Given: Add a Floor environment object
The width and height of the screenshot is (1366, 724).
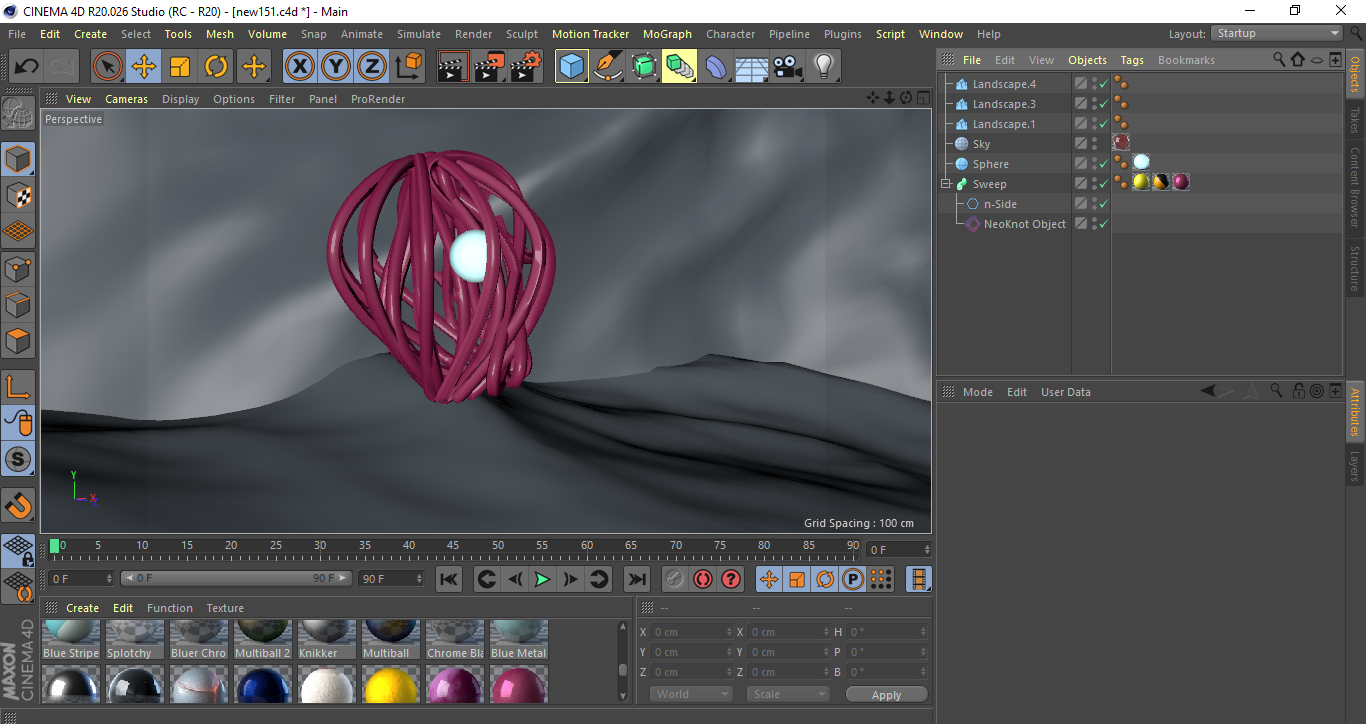Looking at the screenshot, I should pyautogui.click(x=752, y=67).
